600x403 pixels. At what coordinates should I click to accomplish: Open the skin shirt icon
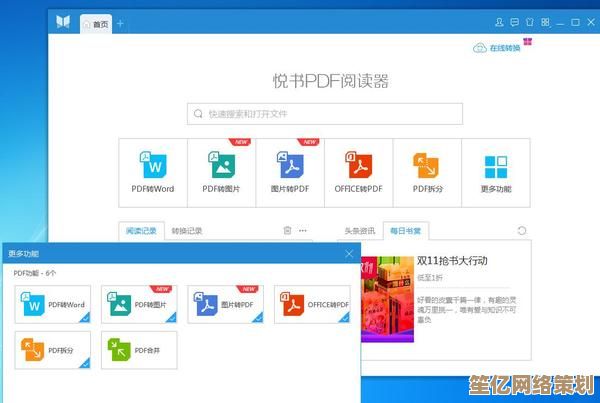pyautogui.click(x=530, y=22)
